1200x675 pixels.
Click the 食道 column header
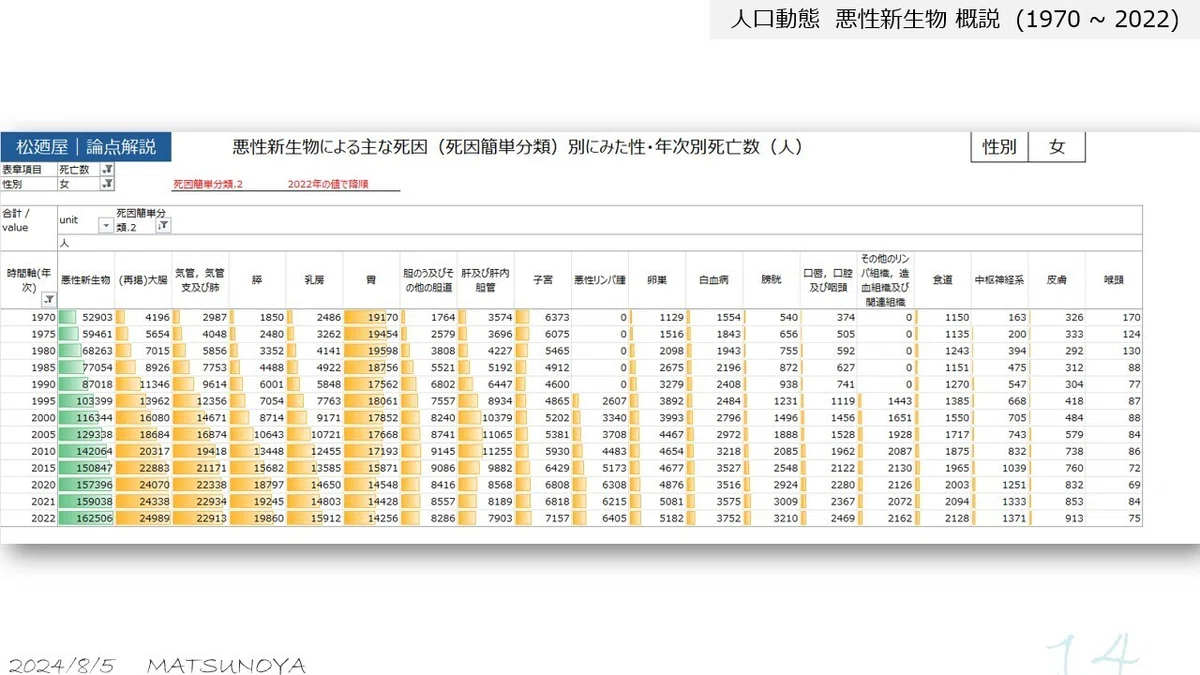pos(942,281)
